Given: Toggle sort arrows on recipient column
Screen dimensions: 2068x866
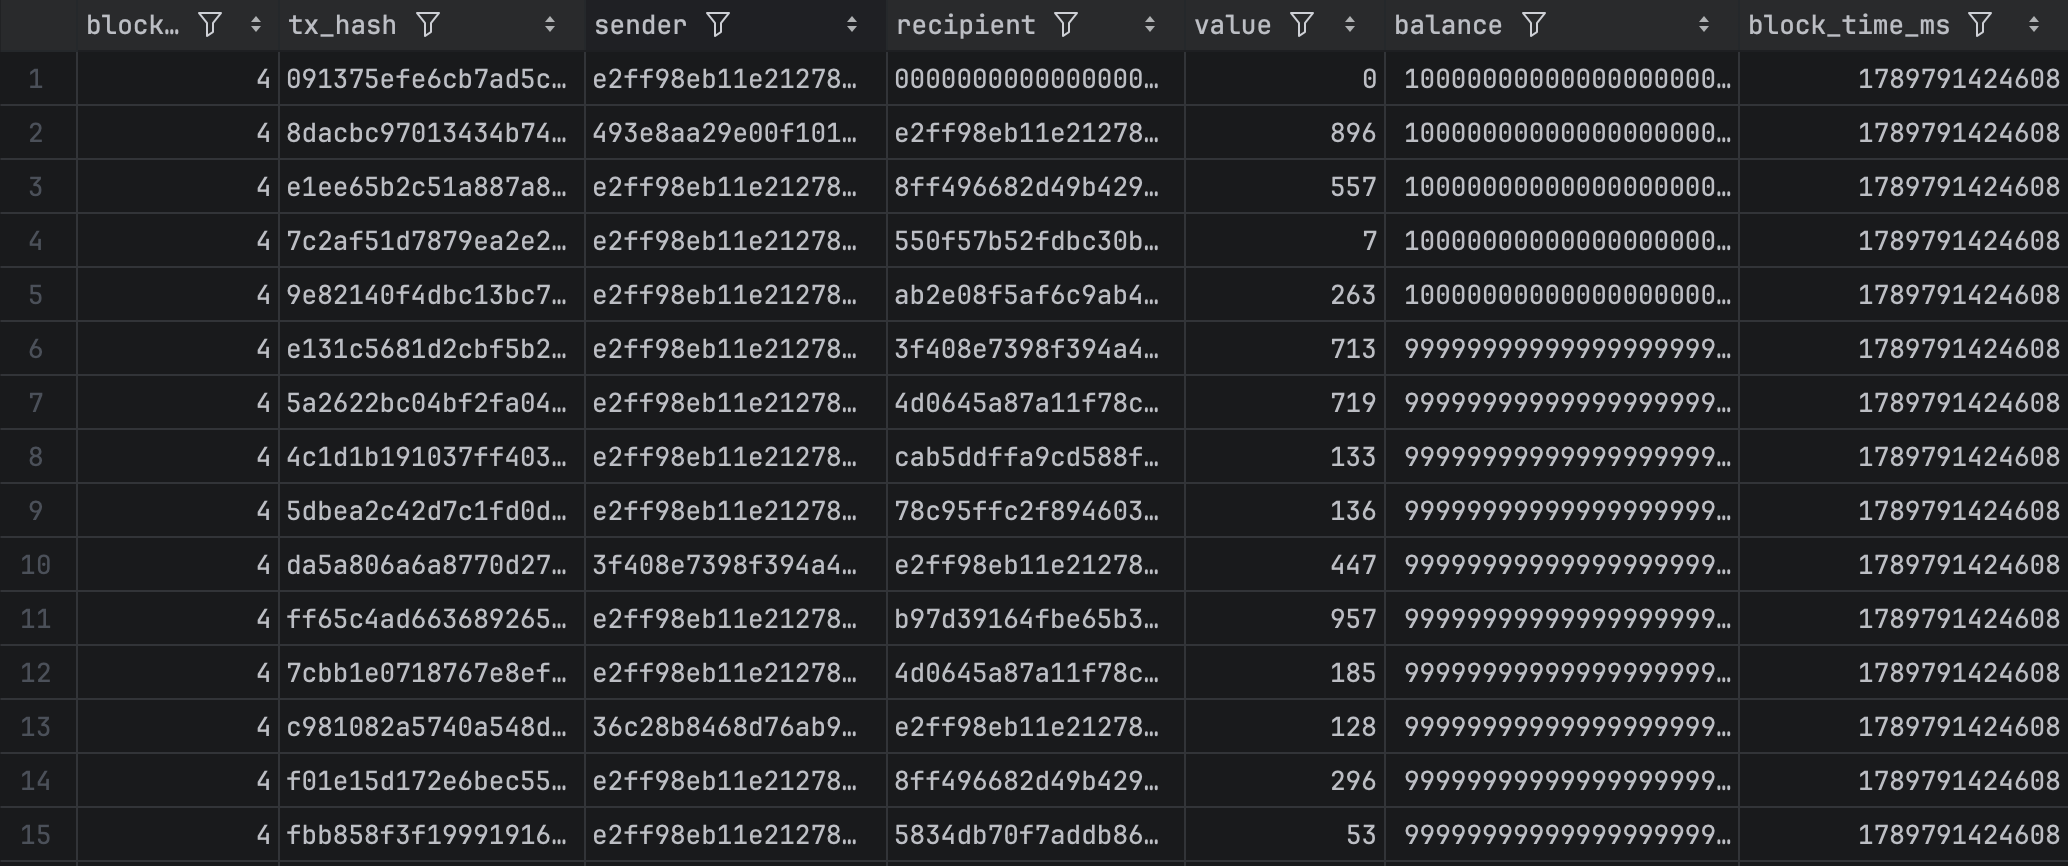Looking at the screenshot, I should pos(1150,25).
